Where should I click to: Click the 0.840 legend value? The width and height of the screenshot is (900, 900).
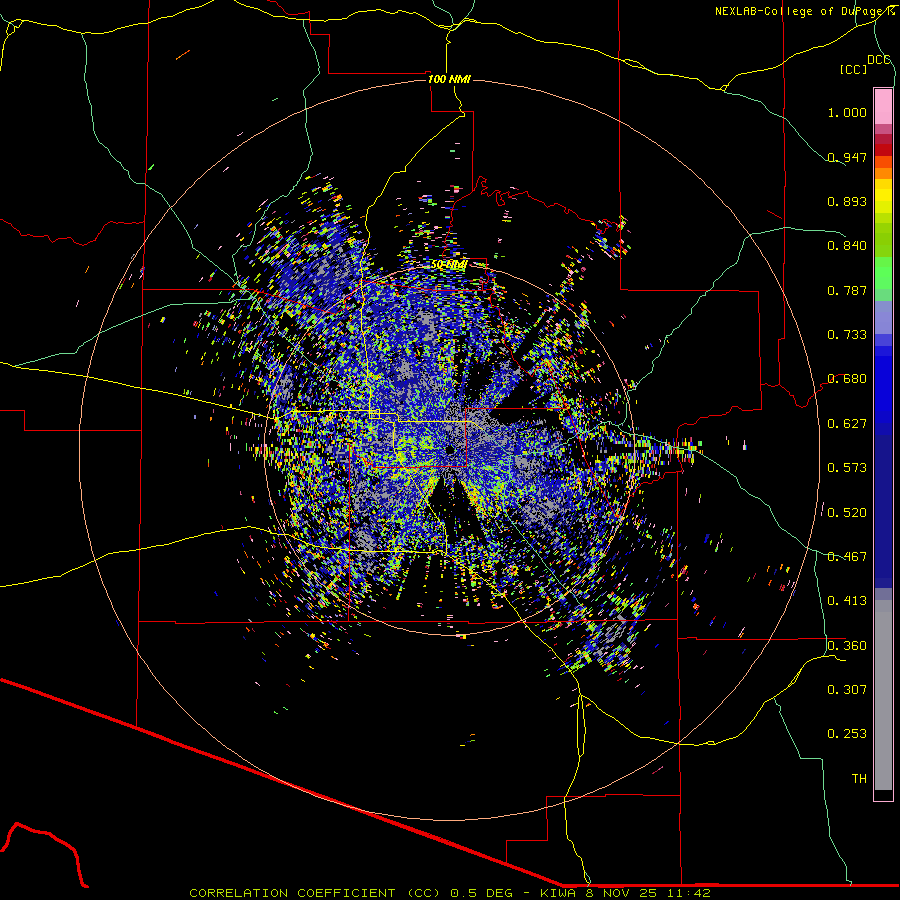847,246
